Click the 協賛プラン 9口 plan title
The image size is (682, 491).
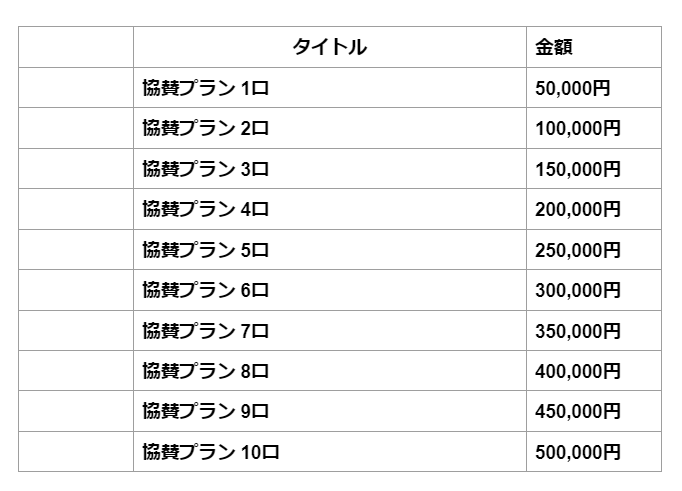[206, 411]
